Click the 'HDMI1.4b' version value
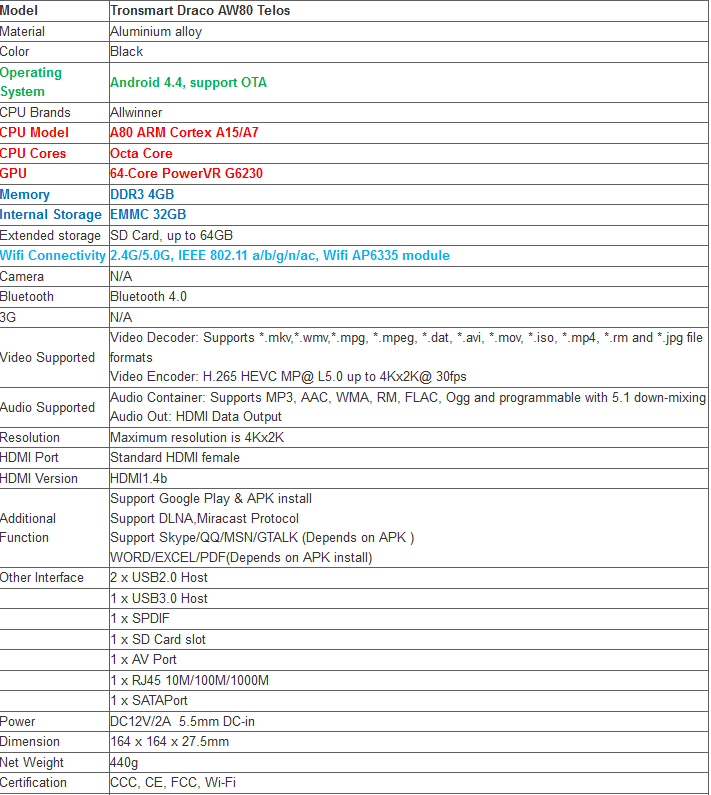The height and width of the screenshot is (795, 711). tap(138, 479)
